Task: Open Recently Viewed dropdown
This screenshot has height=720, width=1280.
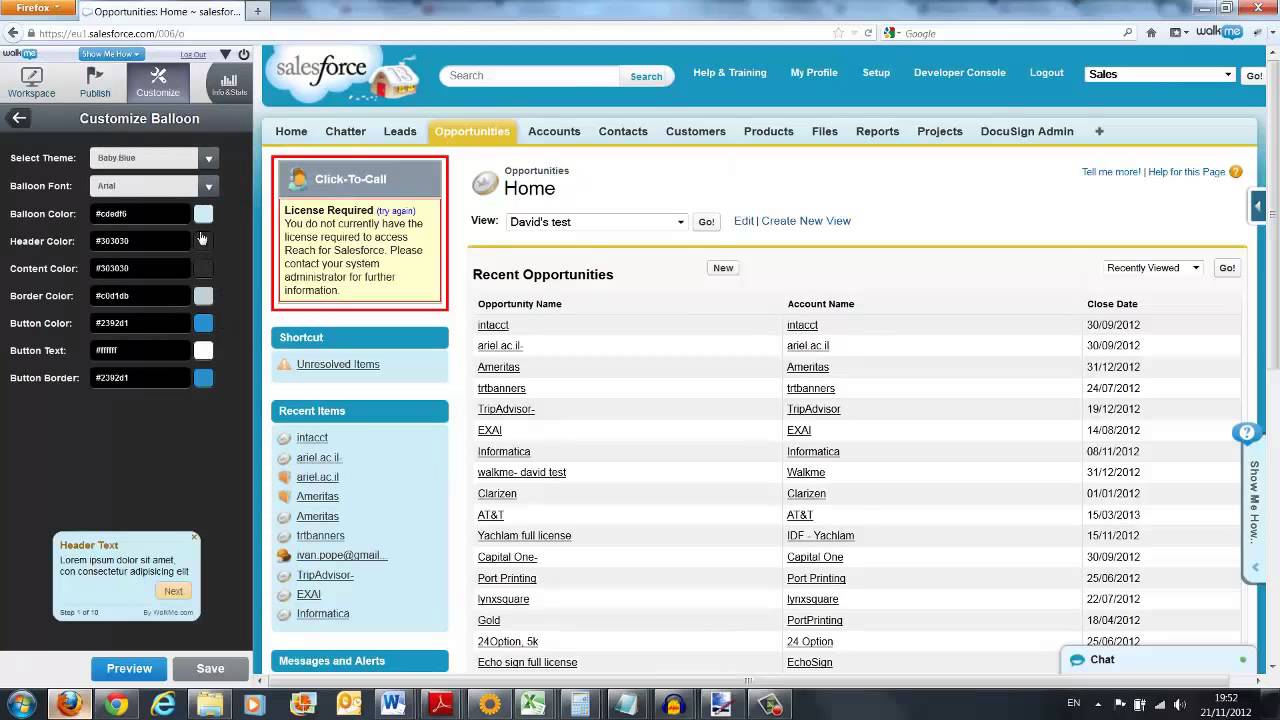Action: [1153, 268]
